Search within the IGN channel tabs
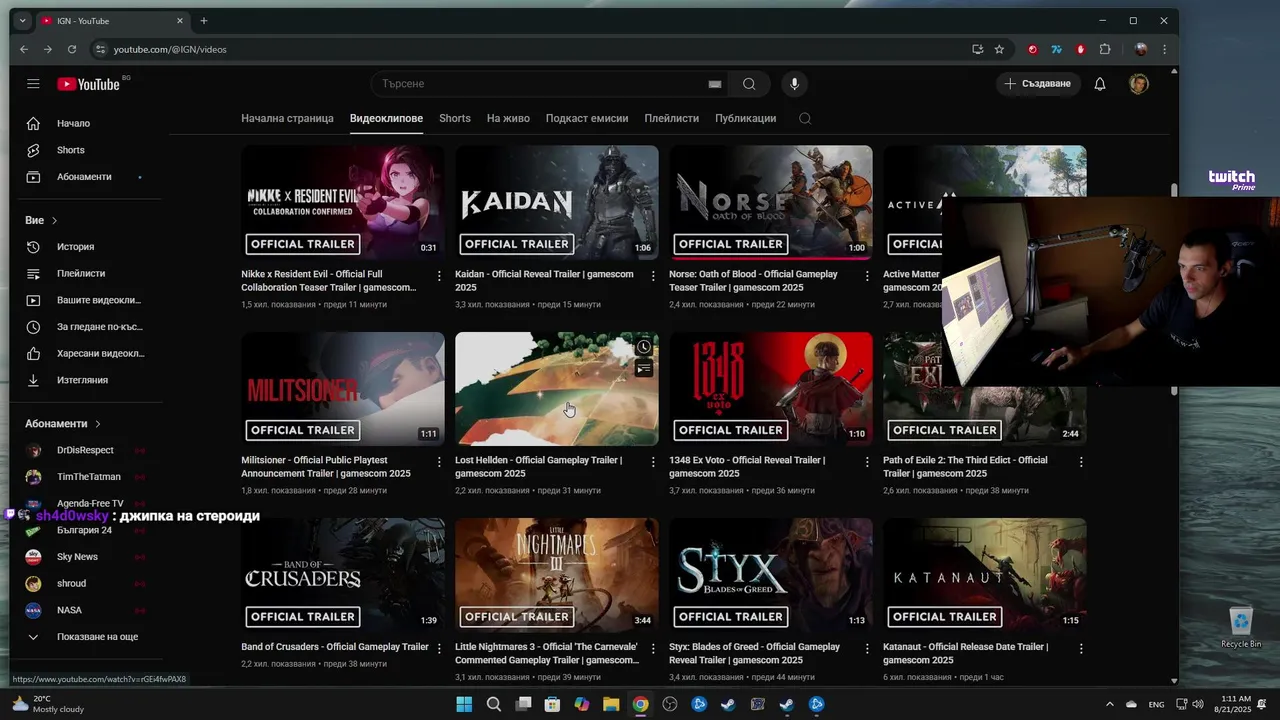Image resolution: width=1280 pixels, height=720 pixels. [x=805, y=118]
